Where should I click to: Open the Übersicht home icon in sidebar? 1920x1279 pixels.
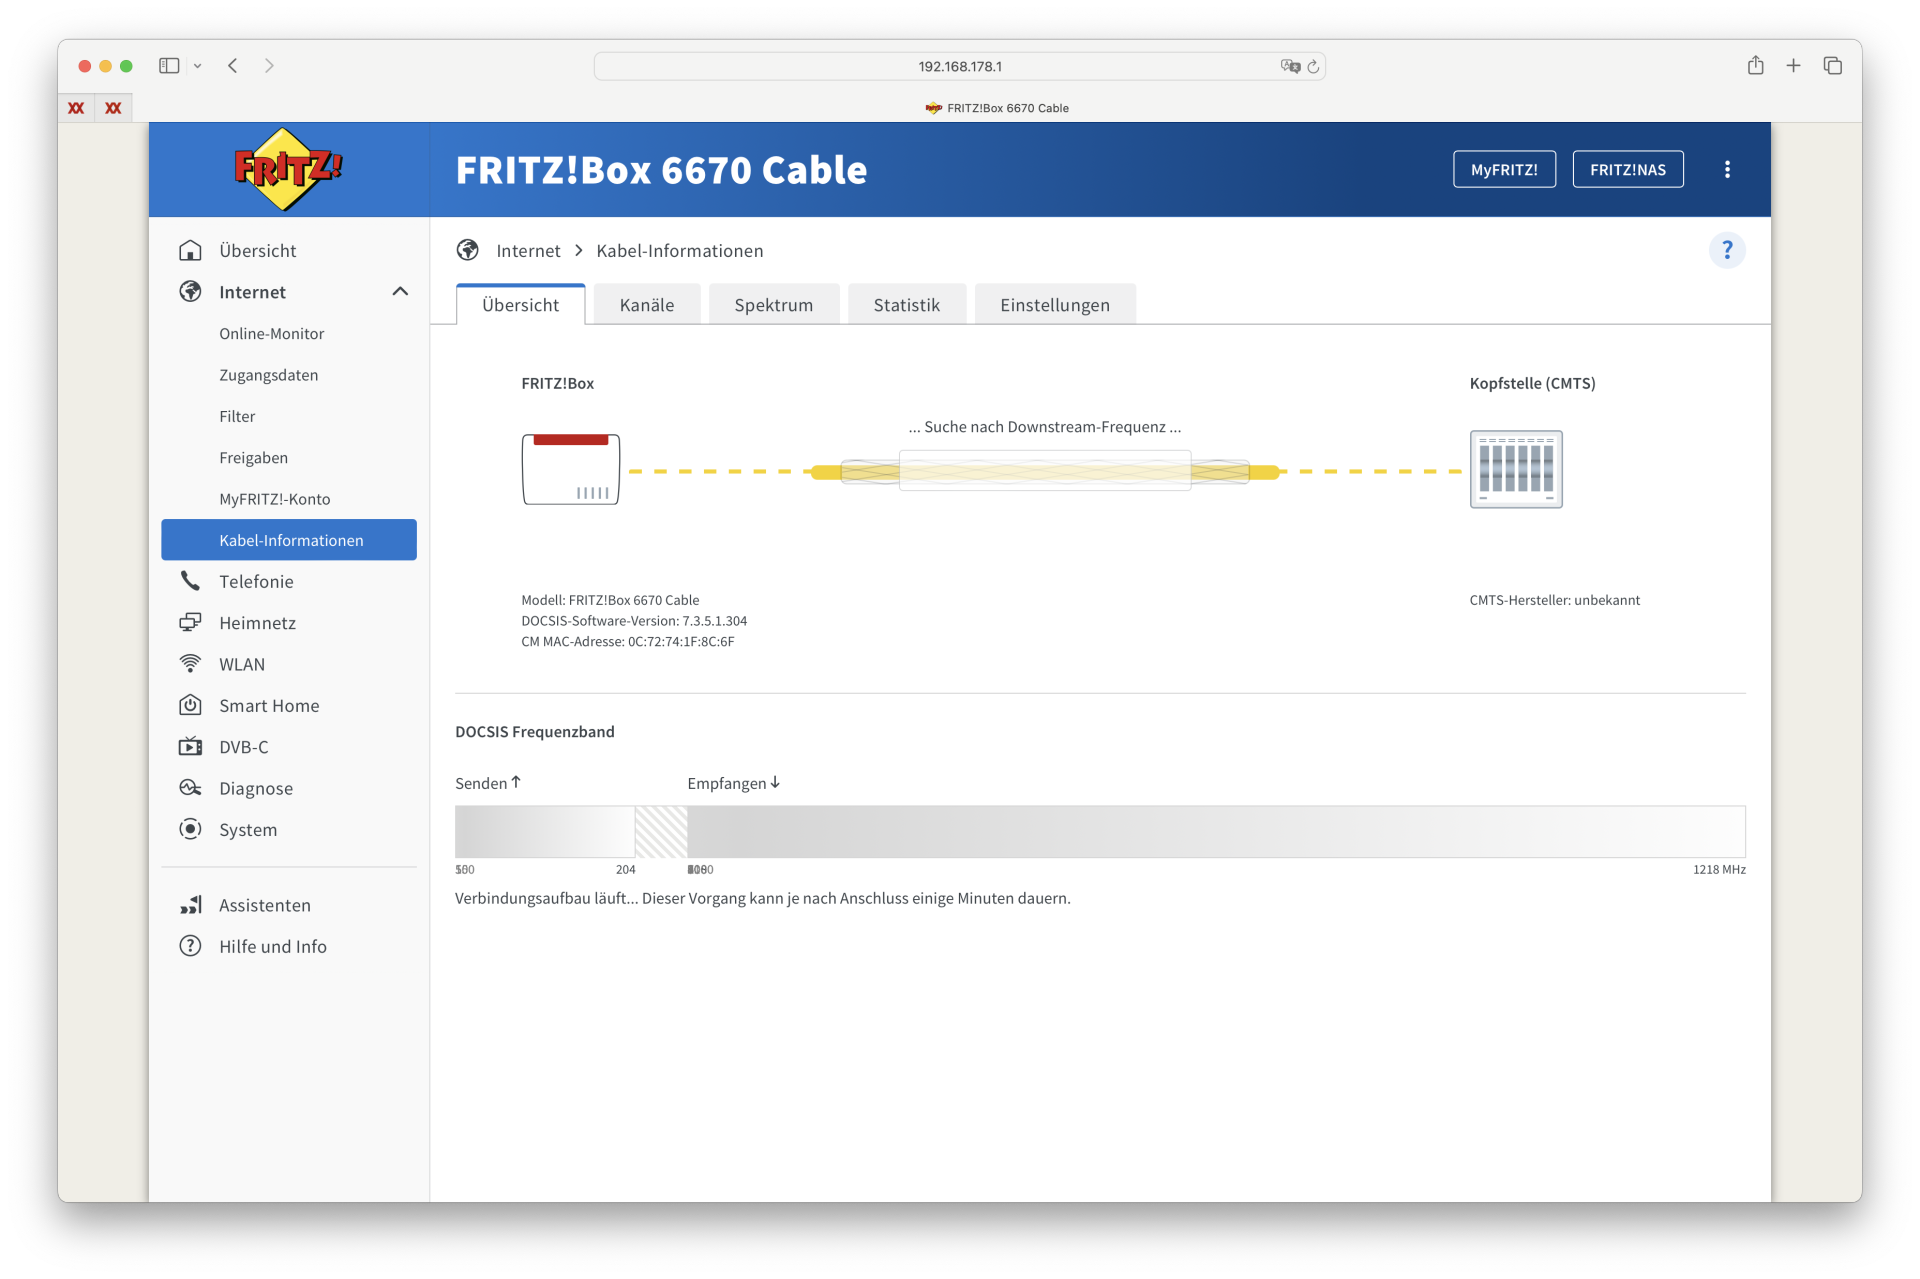[190, 250]
